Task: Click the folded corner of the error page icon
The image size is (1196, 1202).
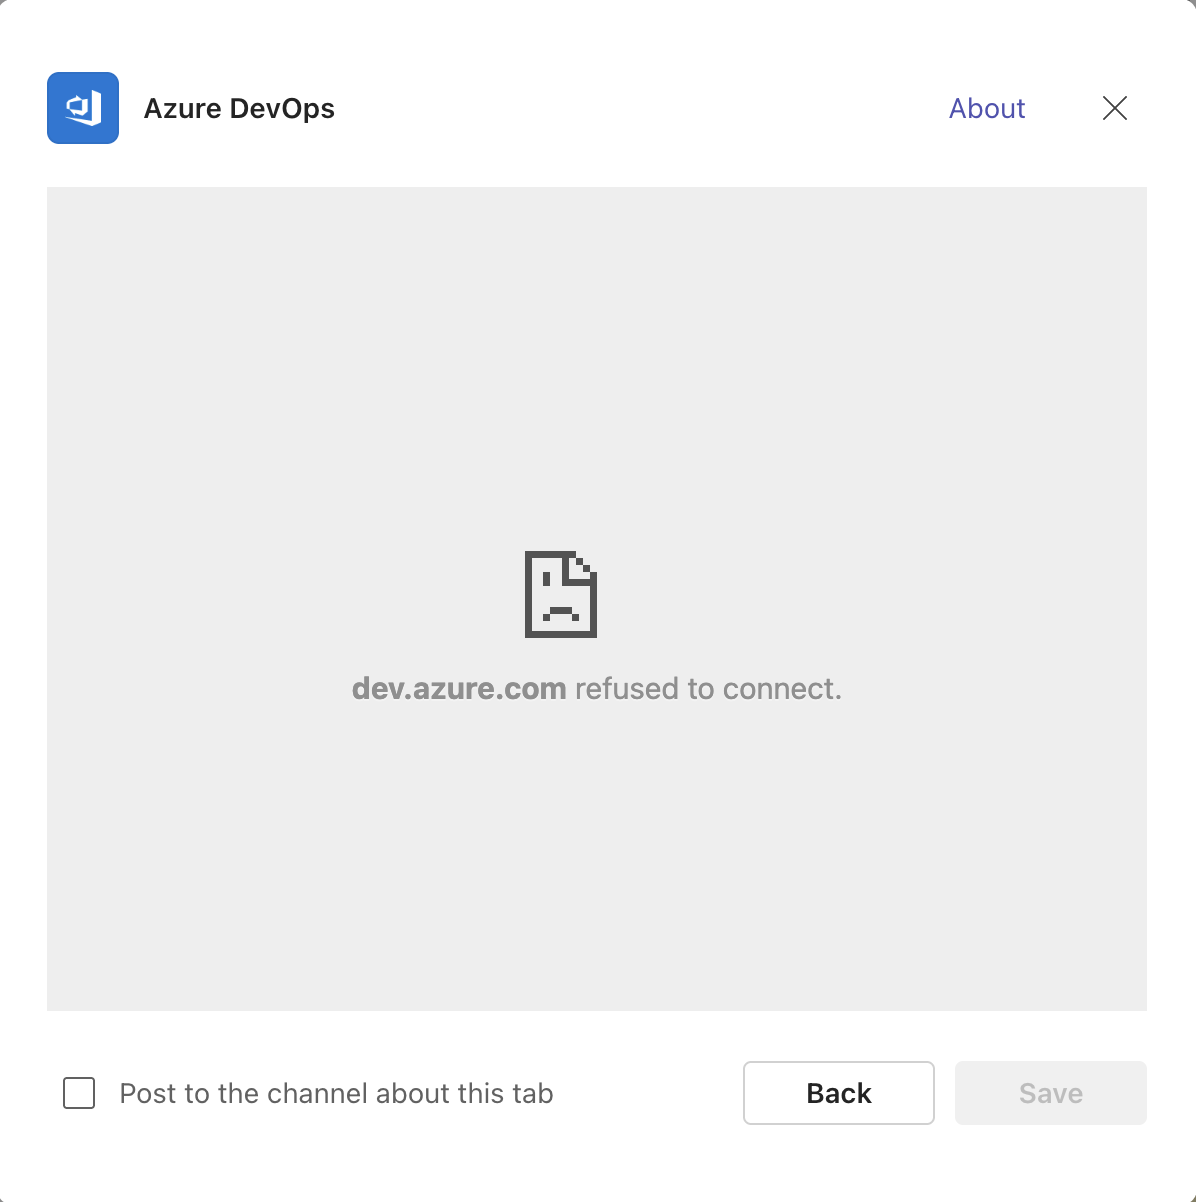Action: [x=583, y=568]
